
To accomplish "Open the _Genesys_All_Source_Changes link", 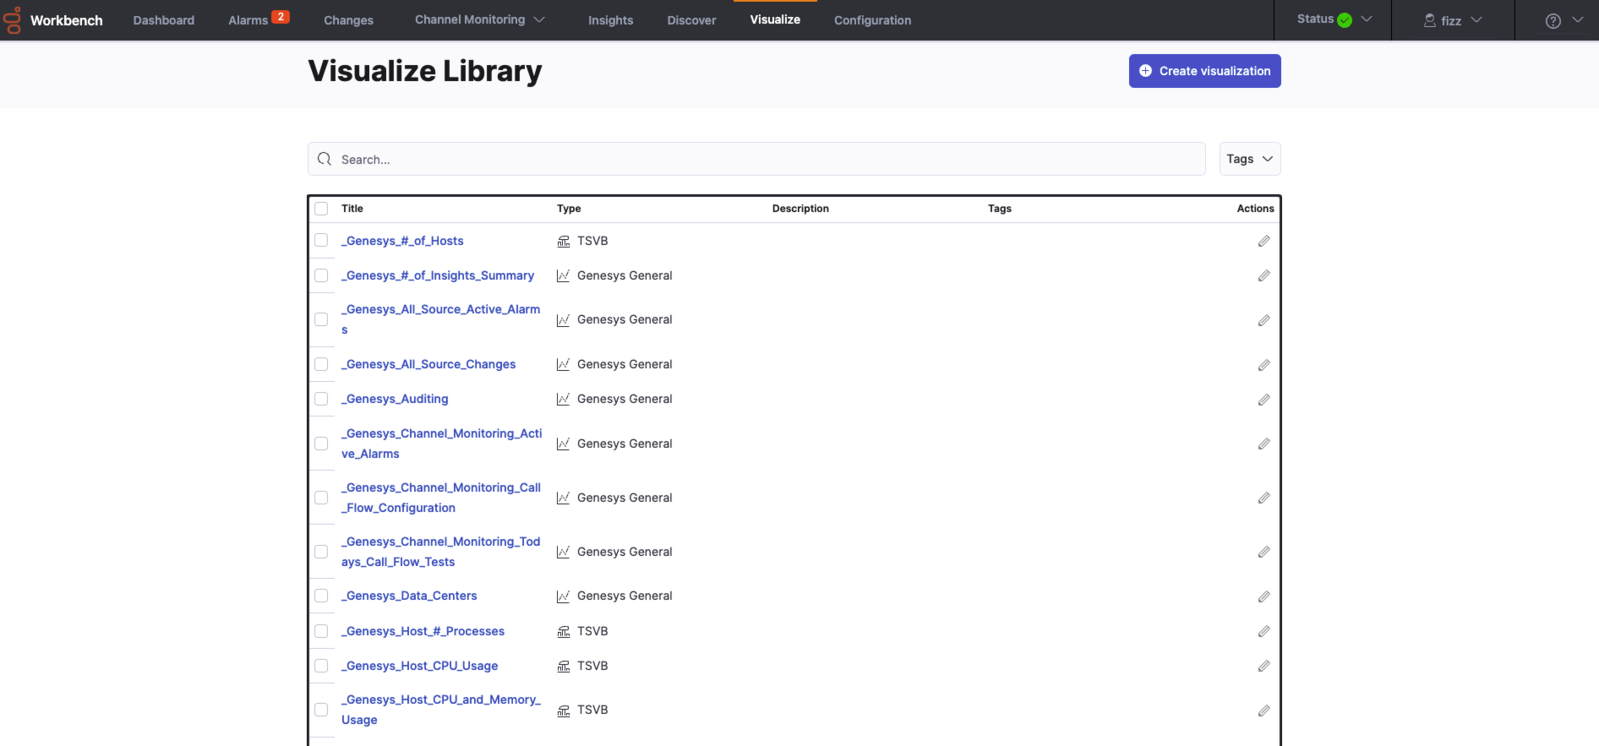I will tap(429, 365).
